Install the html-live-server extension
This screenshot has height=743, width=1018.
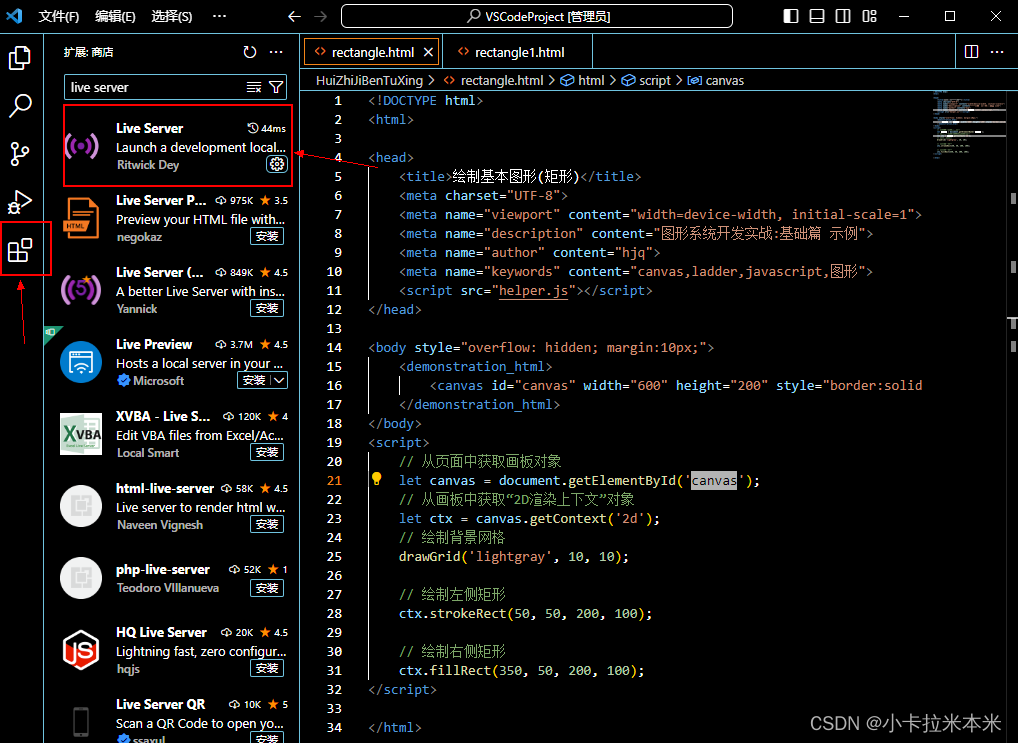point(266,523)
